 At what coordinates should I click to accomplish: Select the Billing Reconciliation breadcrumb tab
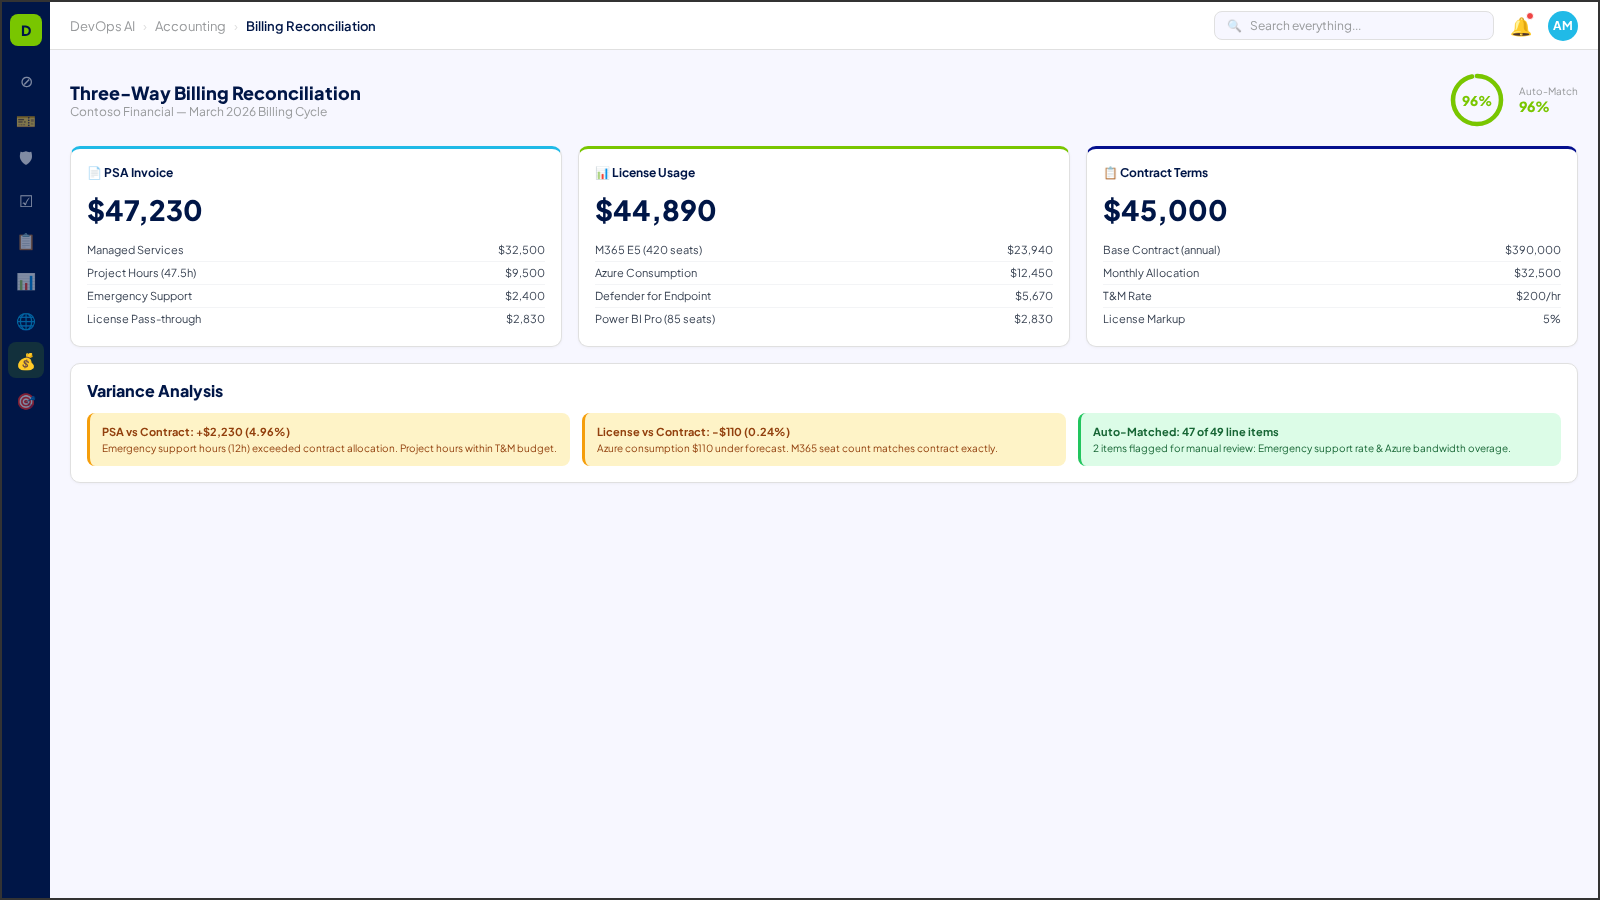click(x=311, y=26)
